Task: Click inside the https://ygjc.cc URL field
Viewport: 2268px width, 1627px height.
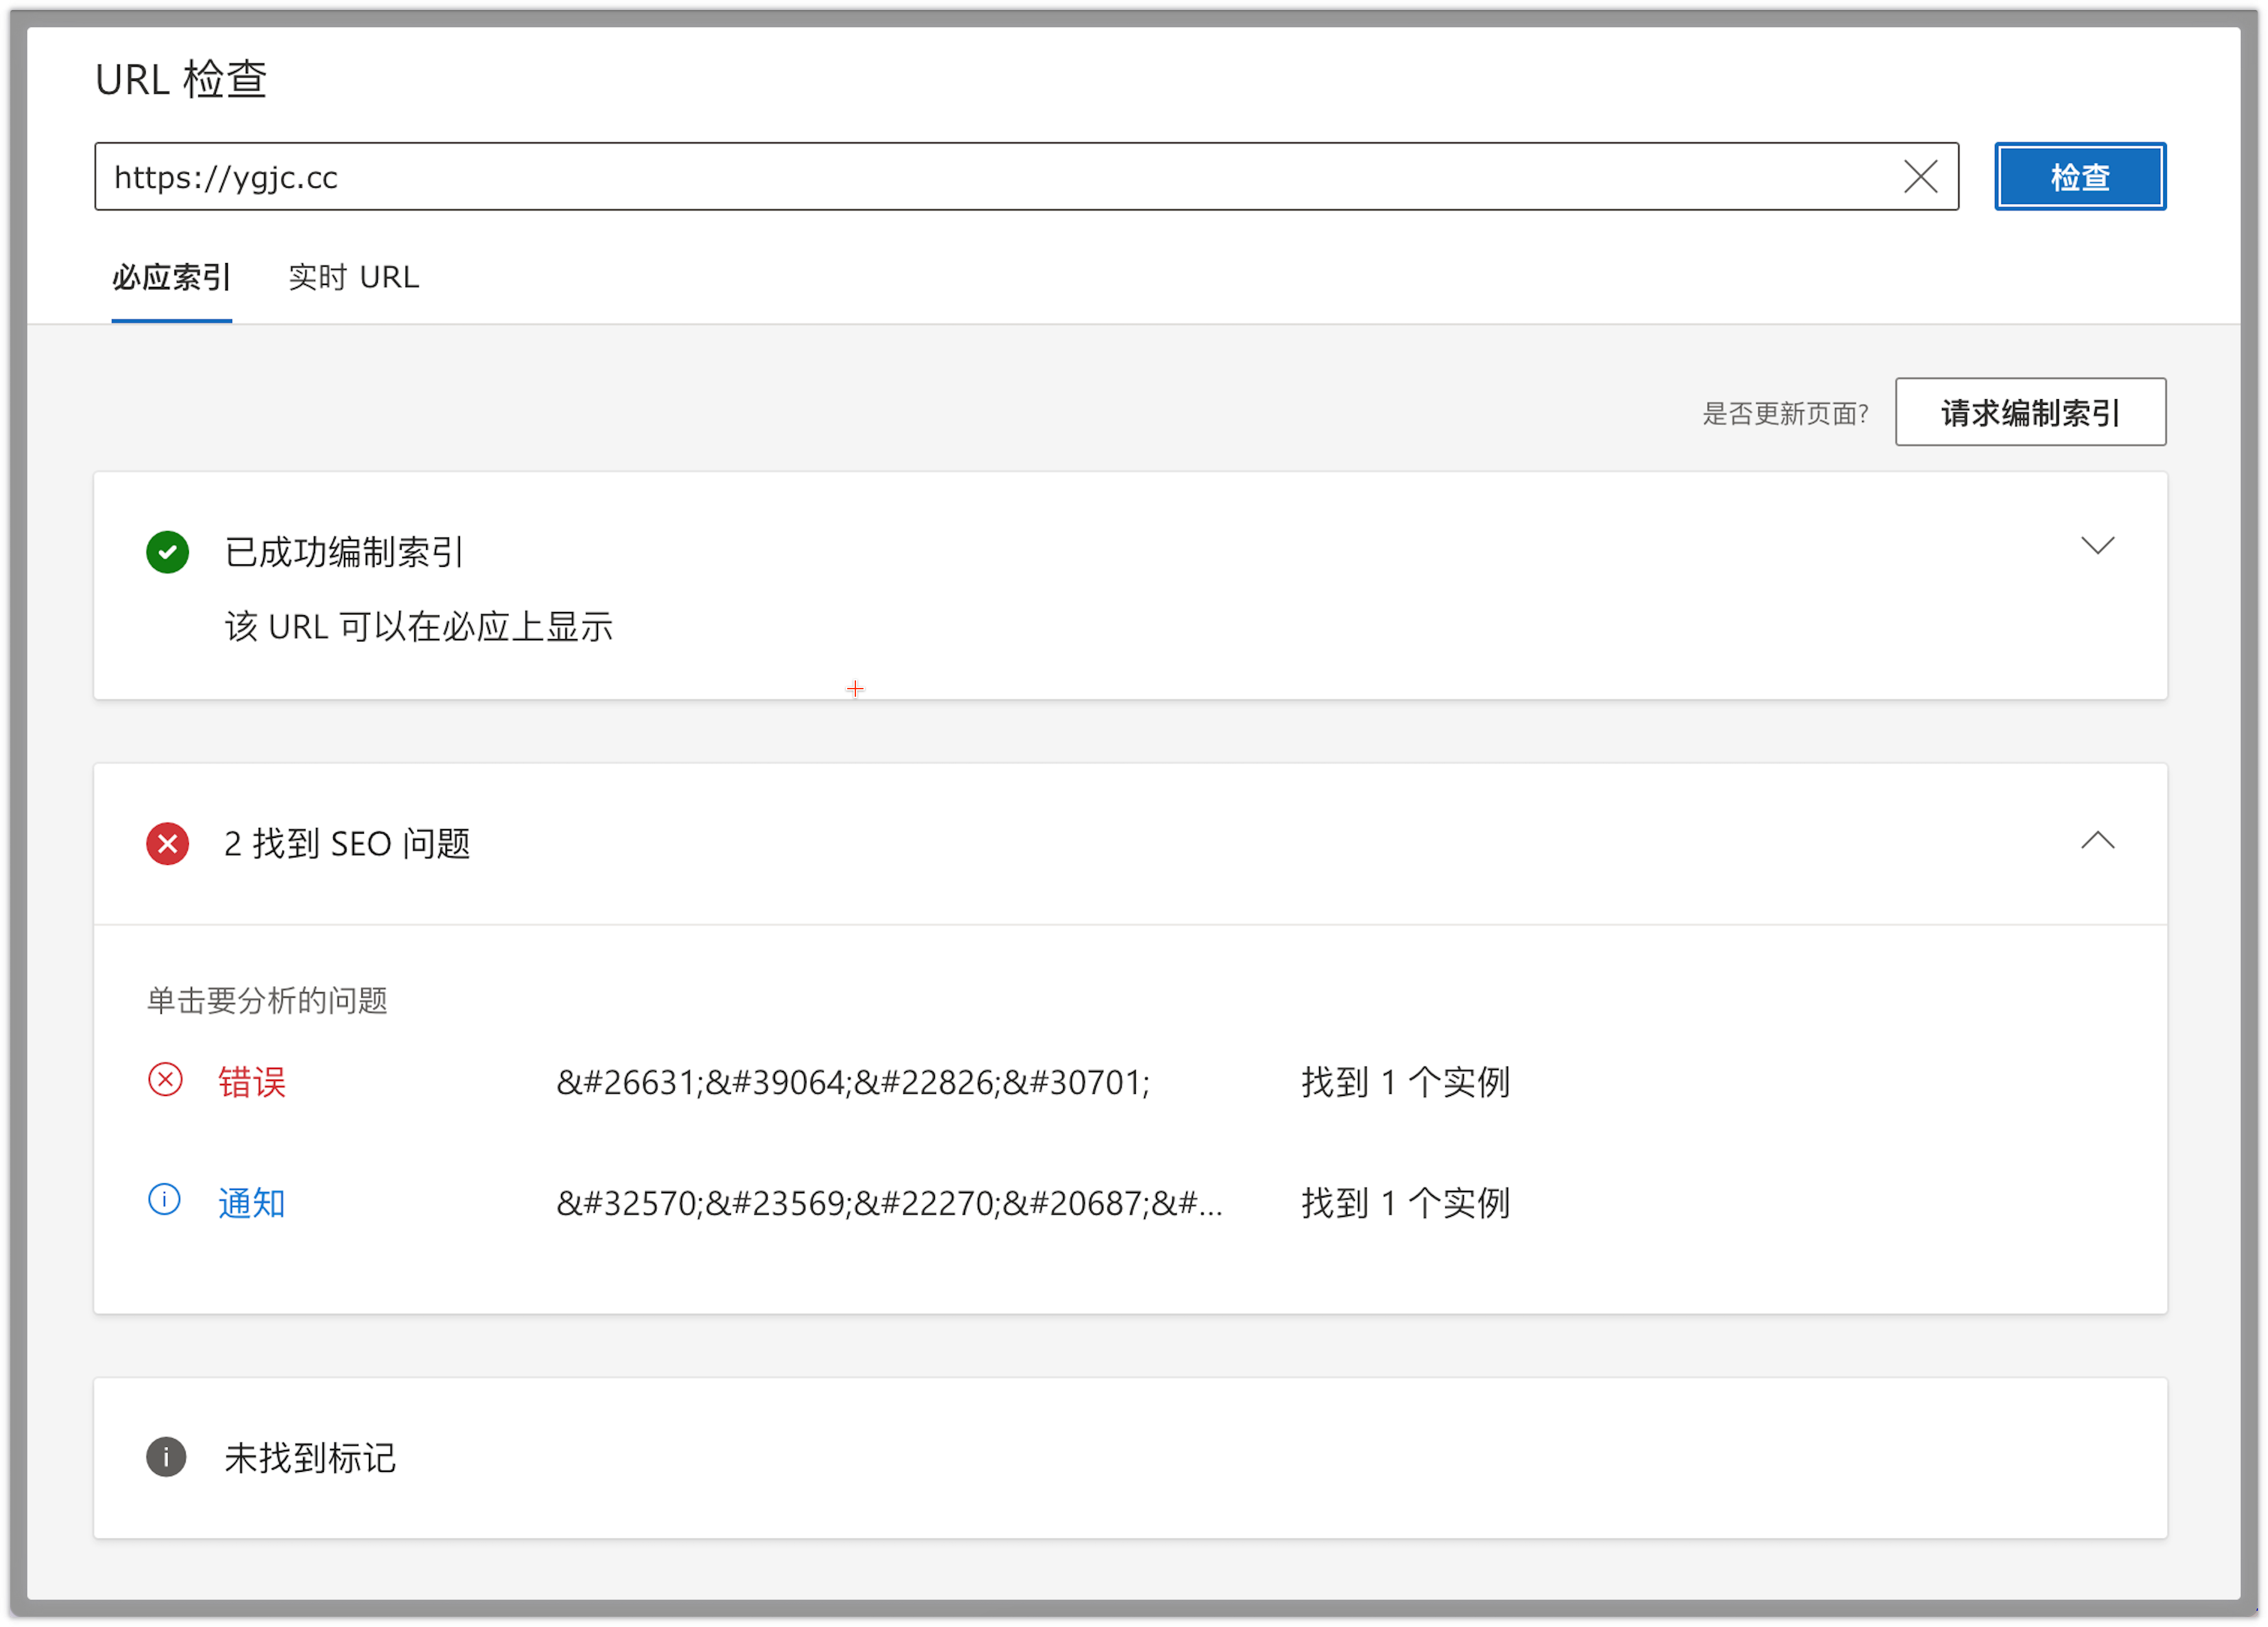Action: click(700, 176)
